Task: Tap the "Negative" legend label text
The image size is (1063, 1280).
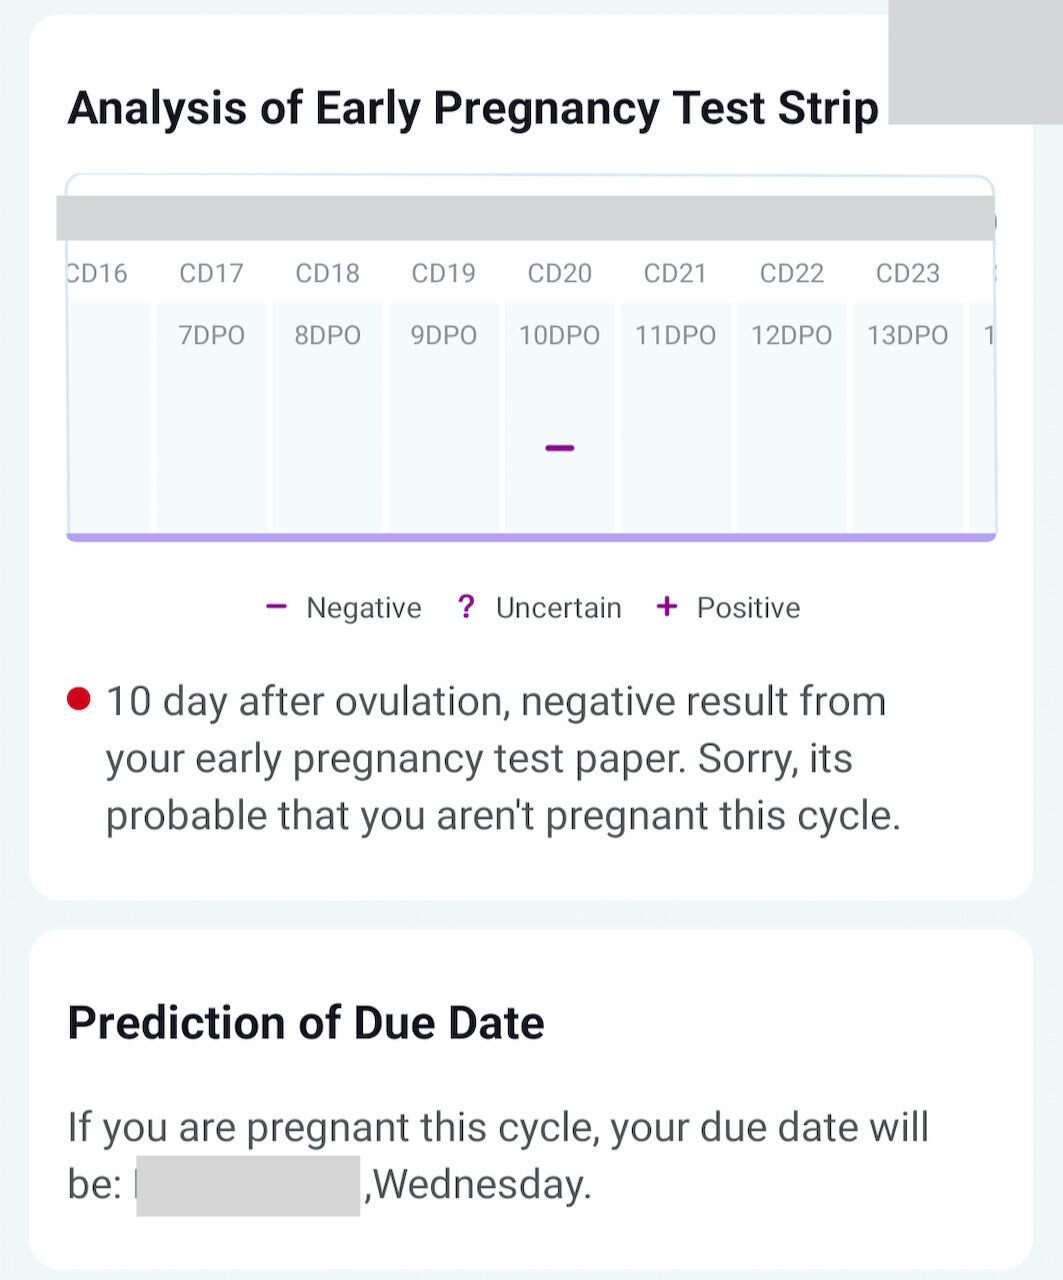Action: [364, 608]
